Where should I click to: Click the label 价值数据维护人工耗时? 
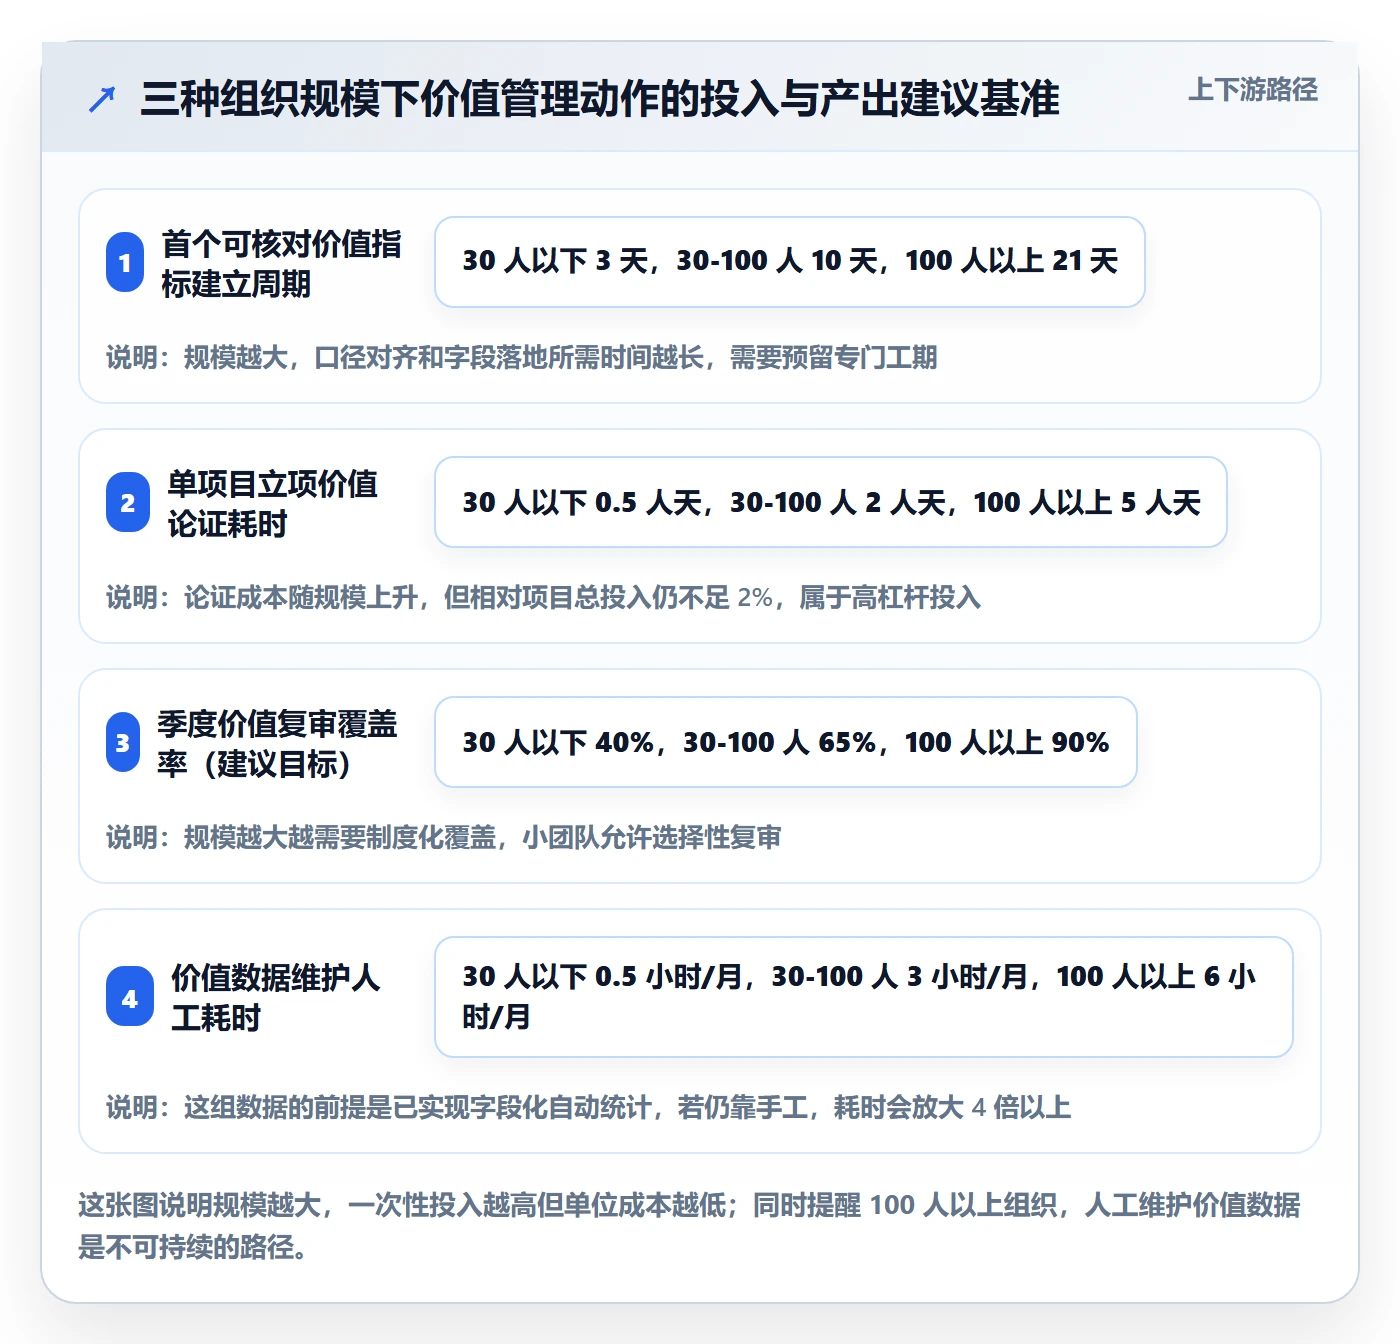pos(275,997)
